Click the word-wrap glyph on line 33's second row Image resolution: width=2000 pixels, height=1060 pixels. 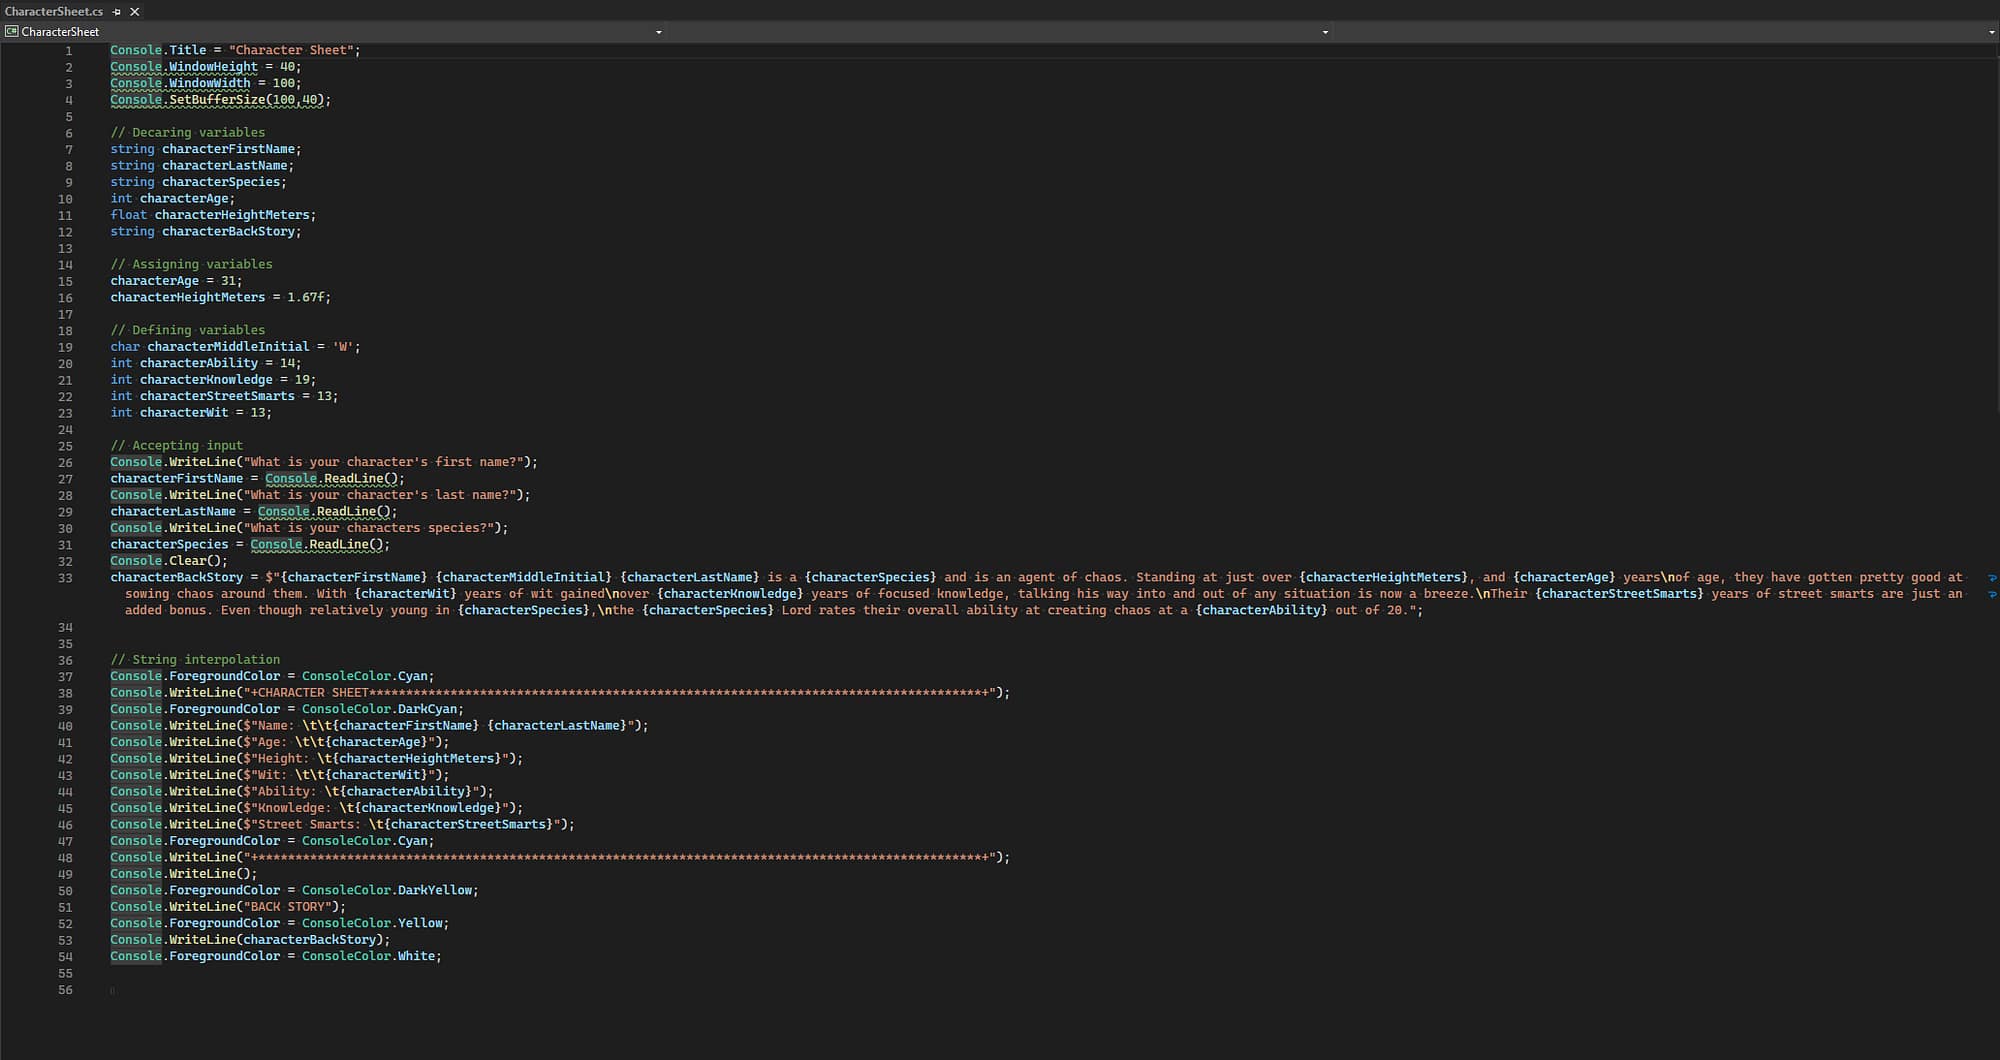pos(1991,595)
